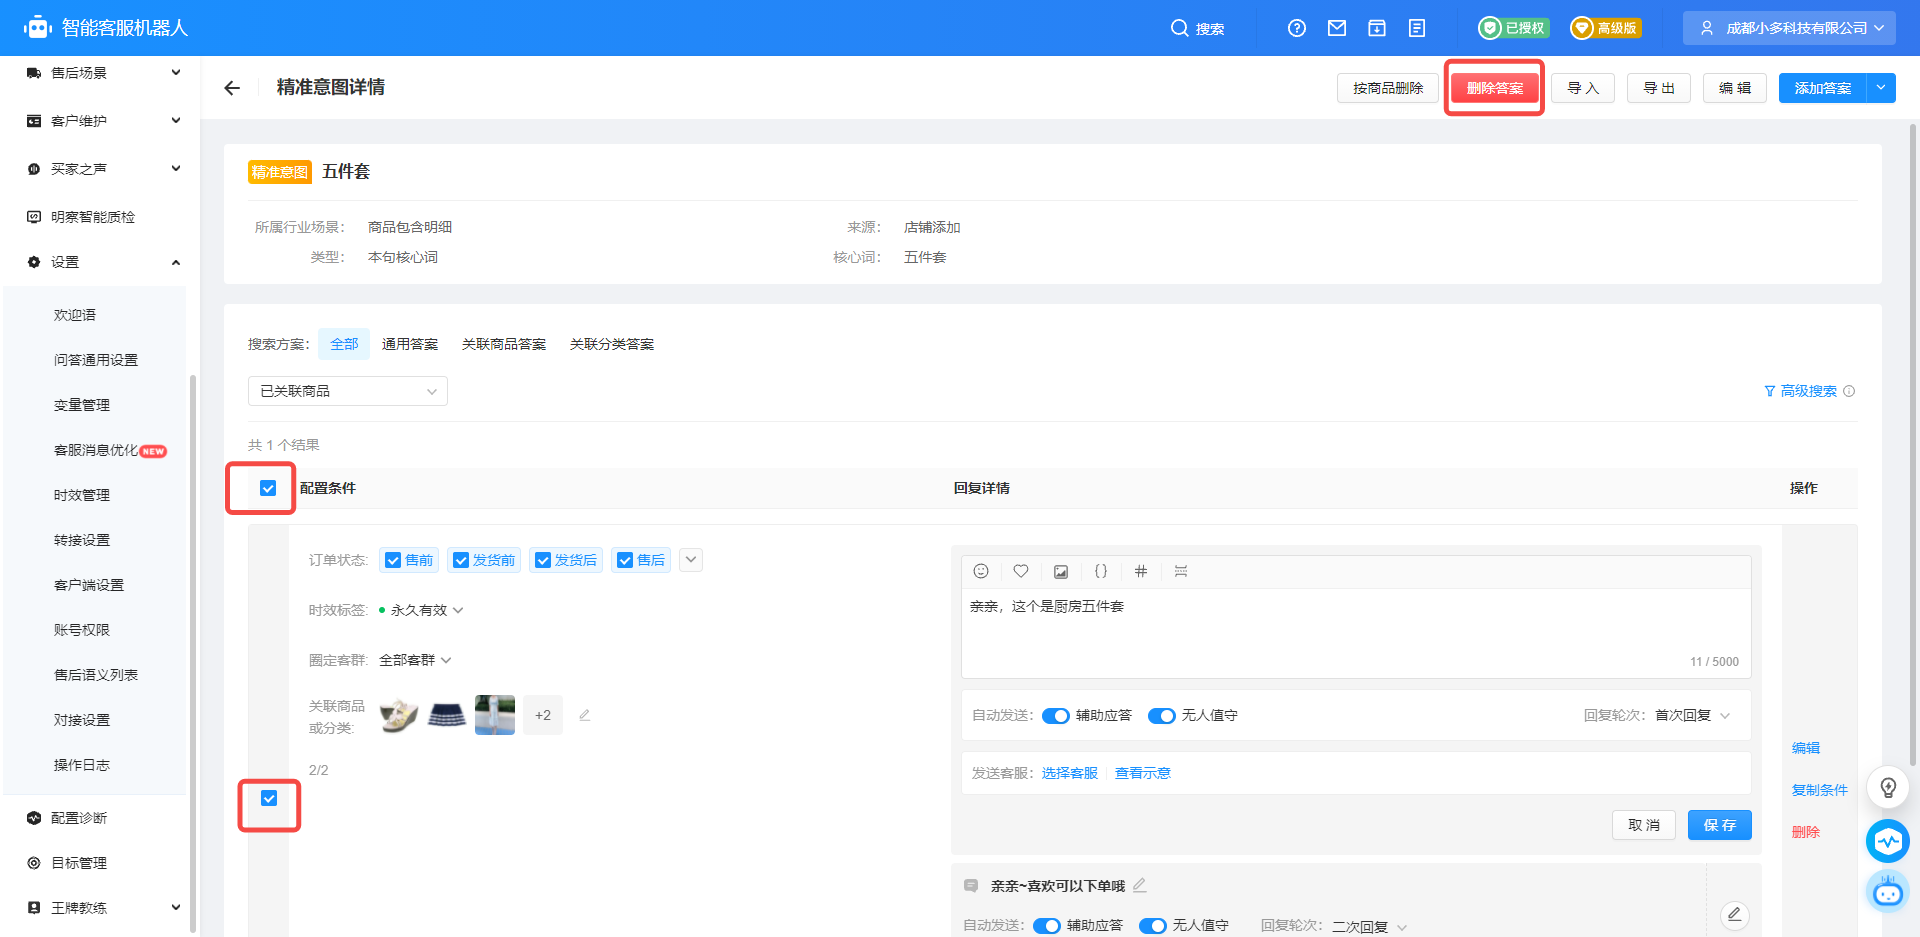
Task: Switch to 通用答案 tab
Action: coord(410,344)
